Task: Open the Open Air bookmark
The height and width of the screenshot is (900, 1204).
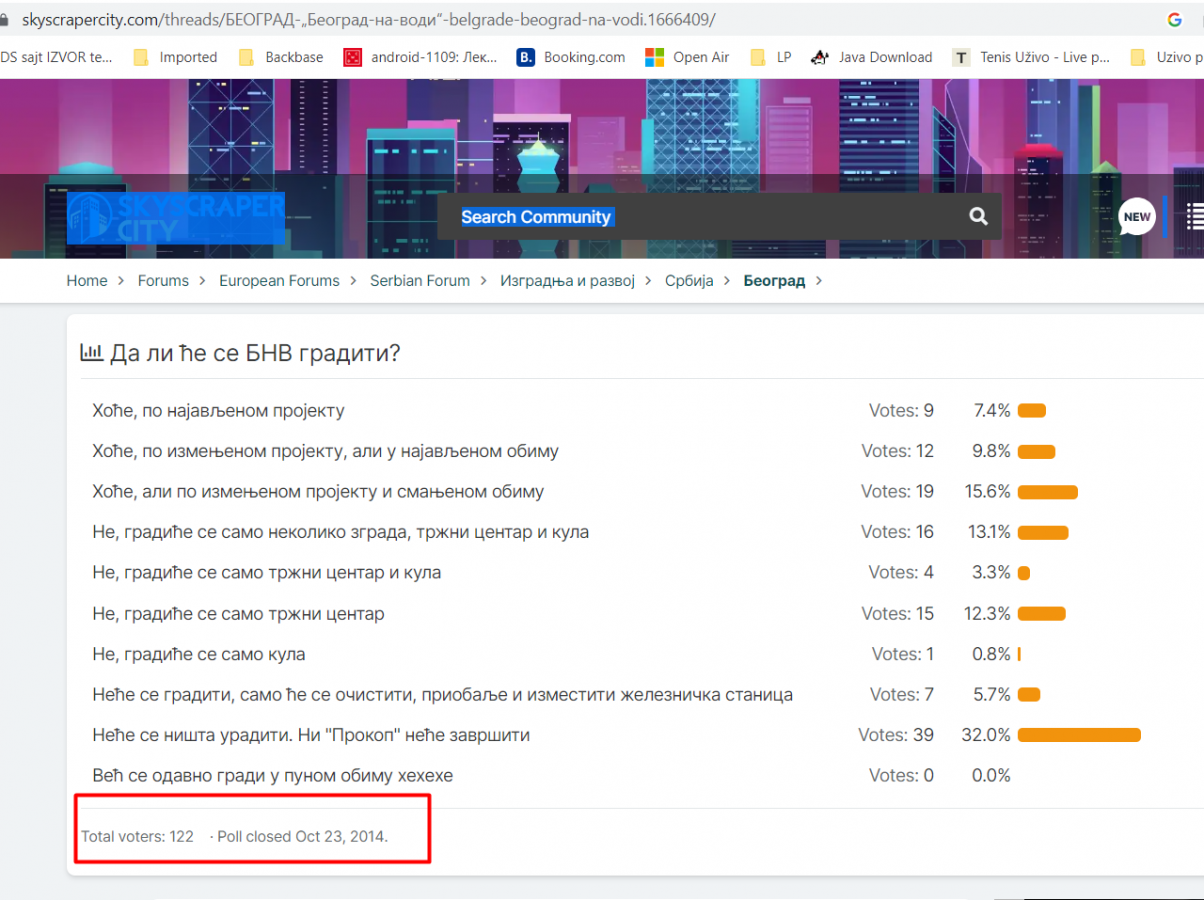Action: 688,57
